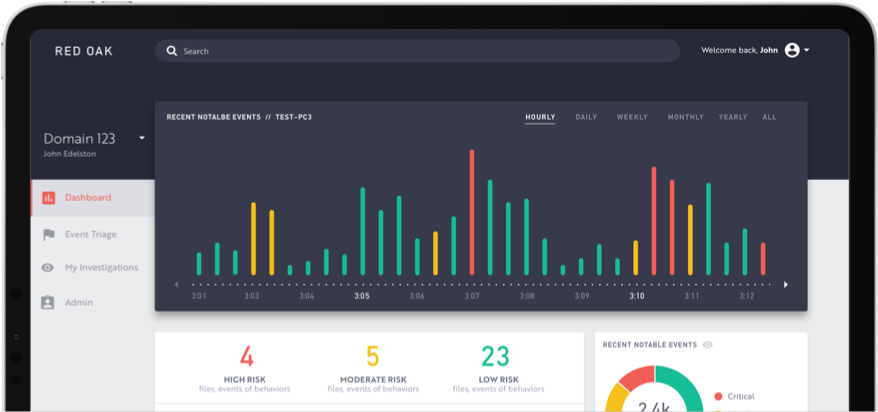Click the 5 Moderate Risk count
Viewport: 878px width, 412px height.
pos(372,357)
